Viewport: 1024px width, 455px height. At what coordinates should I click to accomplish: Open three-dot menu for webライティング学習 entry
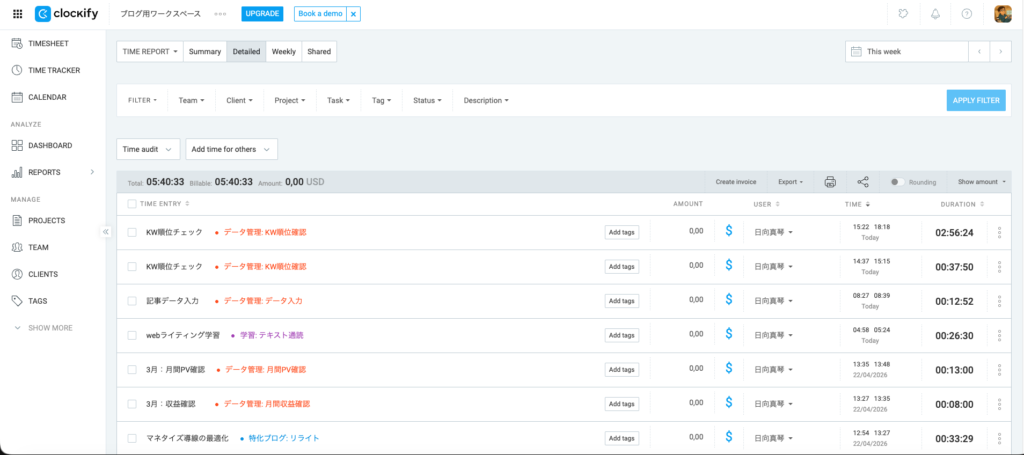coord(999,335)
